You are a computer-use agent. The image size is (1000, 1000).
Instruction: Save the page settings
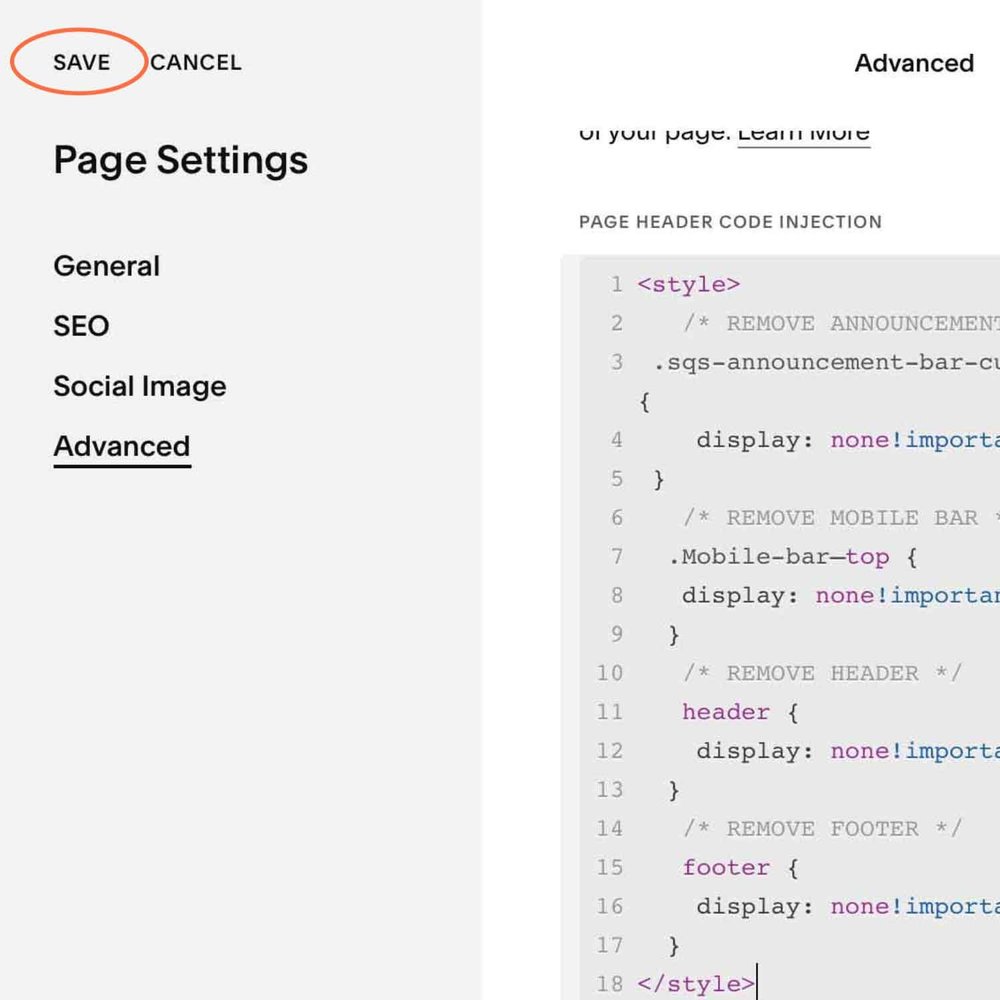80,62
